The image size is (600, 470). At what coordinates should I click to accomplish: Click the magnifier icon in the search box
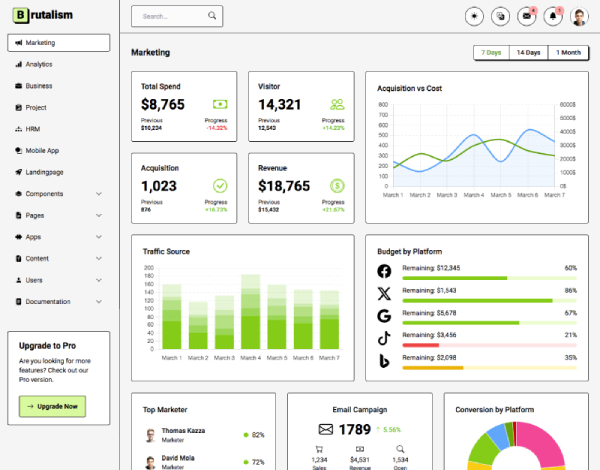point(212,17)
